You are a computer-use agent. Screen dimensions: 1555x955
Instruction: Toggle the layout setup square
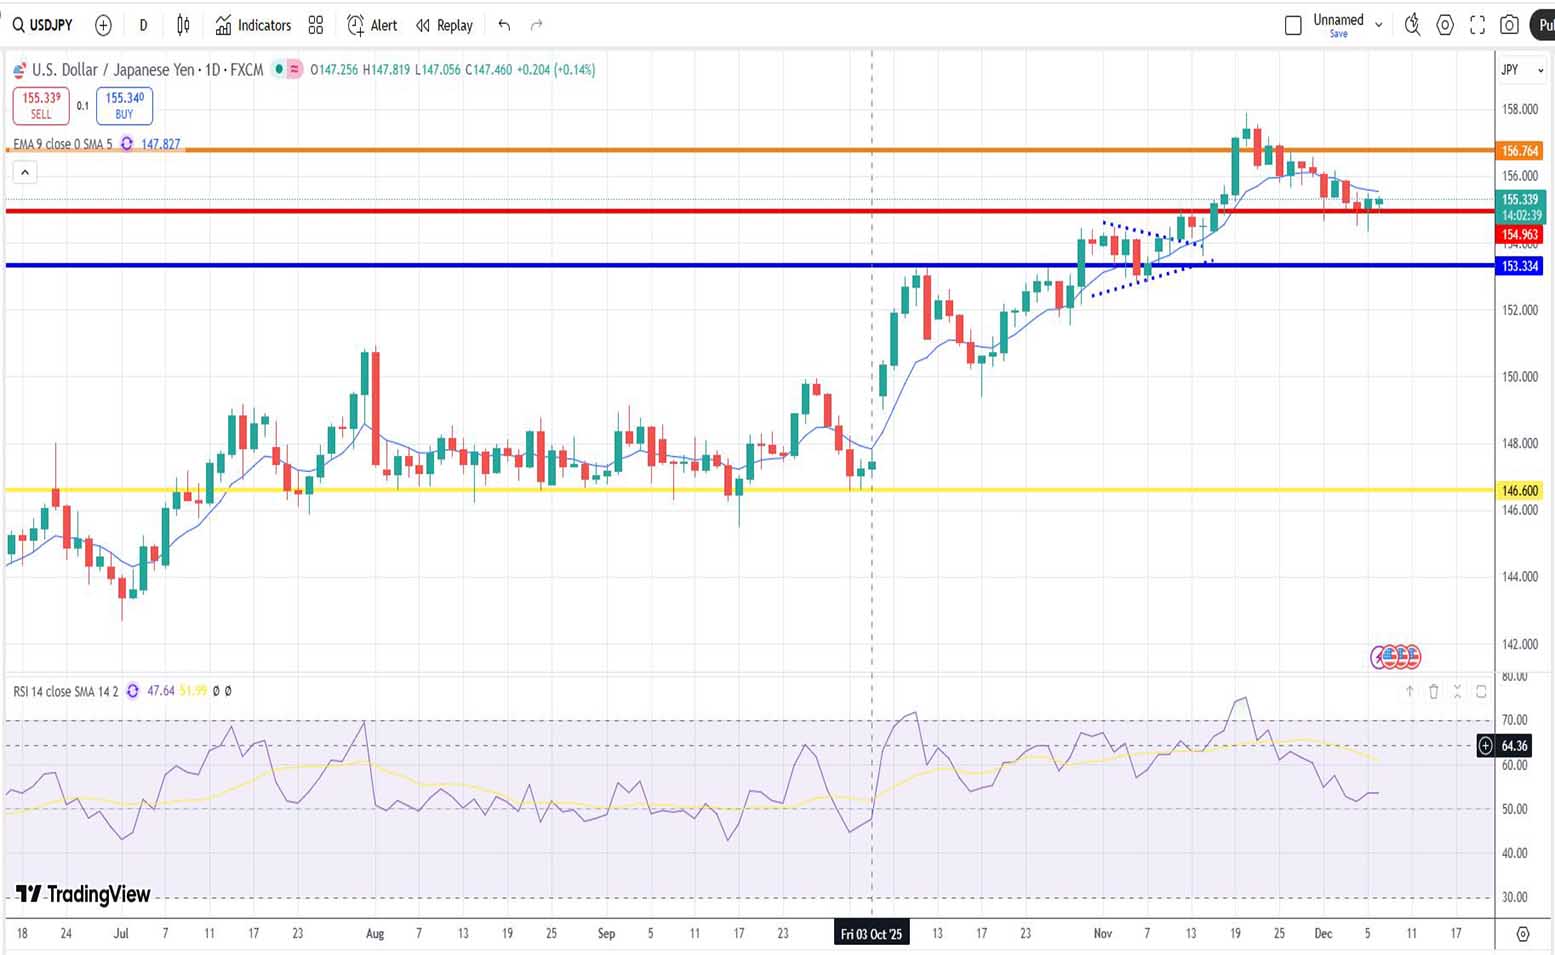(1293, 25)
